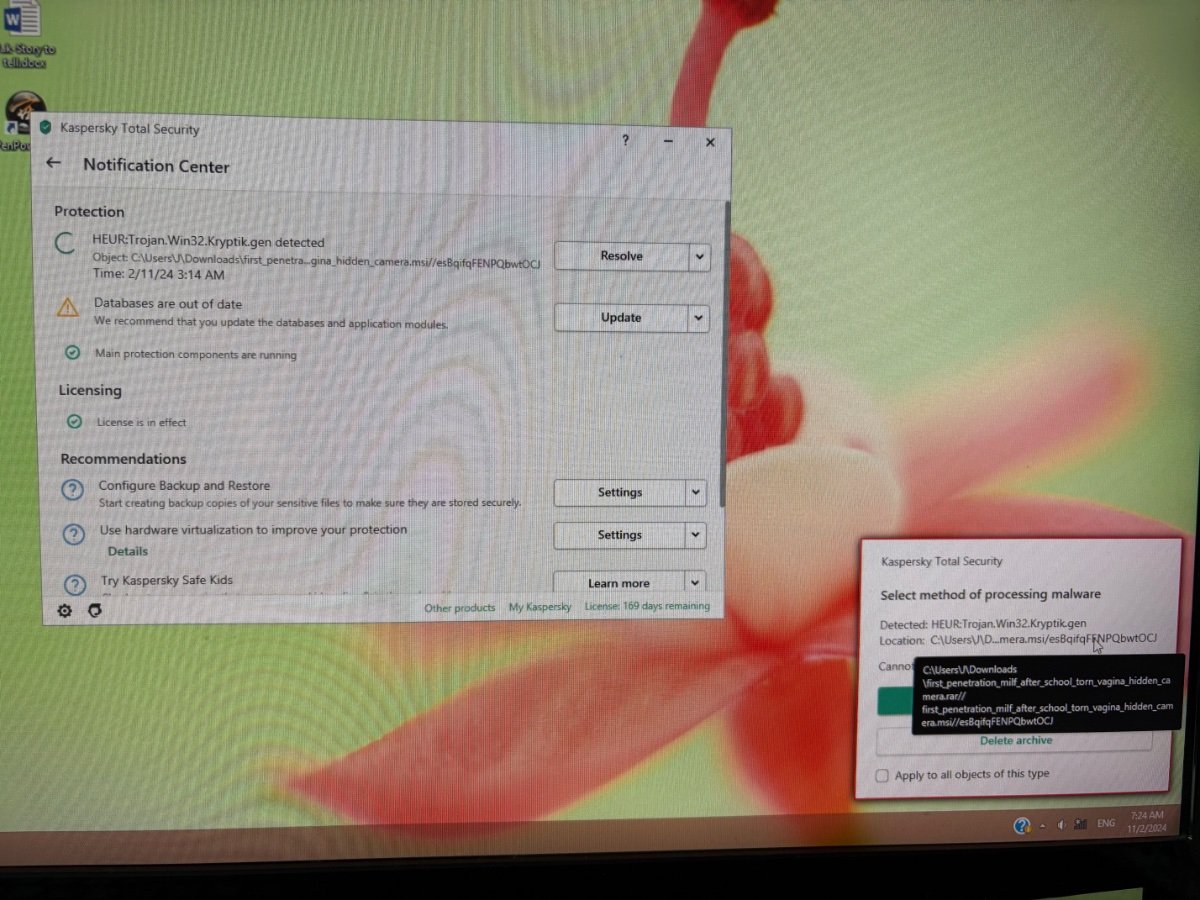This screenshot has width=1200, height=900.
Task: Click License: 169 days remaining link
Action: [647, 606]
